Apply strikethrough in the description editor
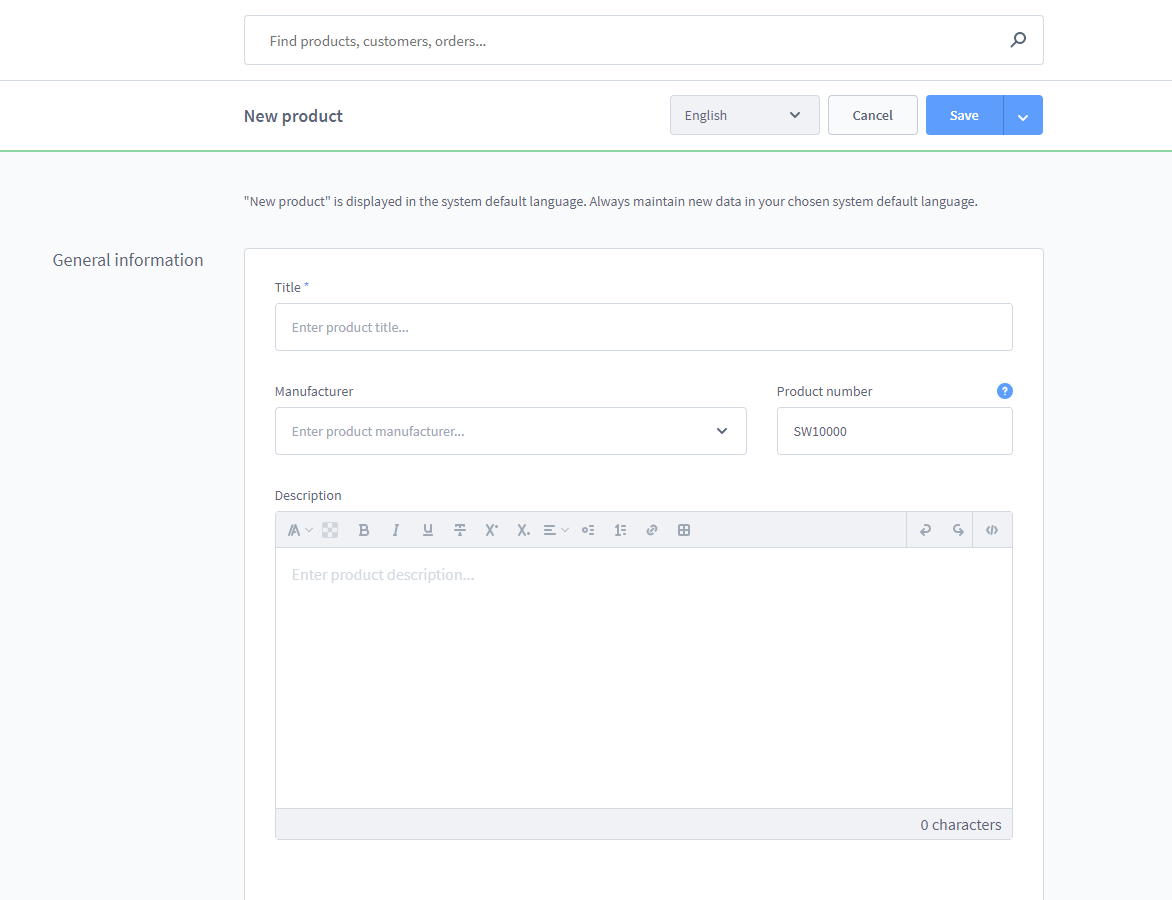The height and width of the screenshot is (900, 1172). pyautogui.click(x=460, y=530)
